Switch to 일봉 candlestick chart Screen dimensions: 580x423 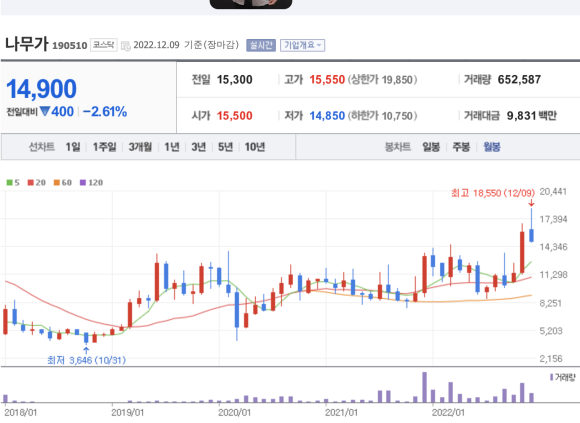click(x=431, y=147)
